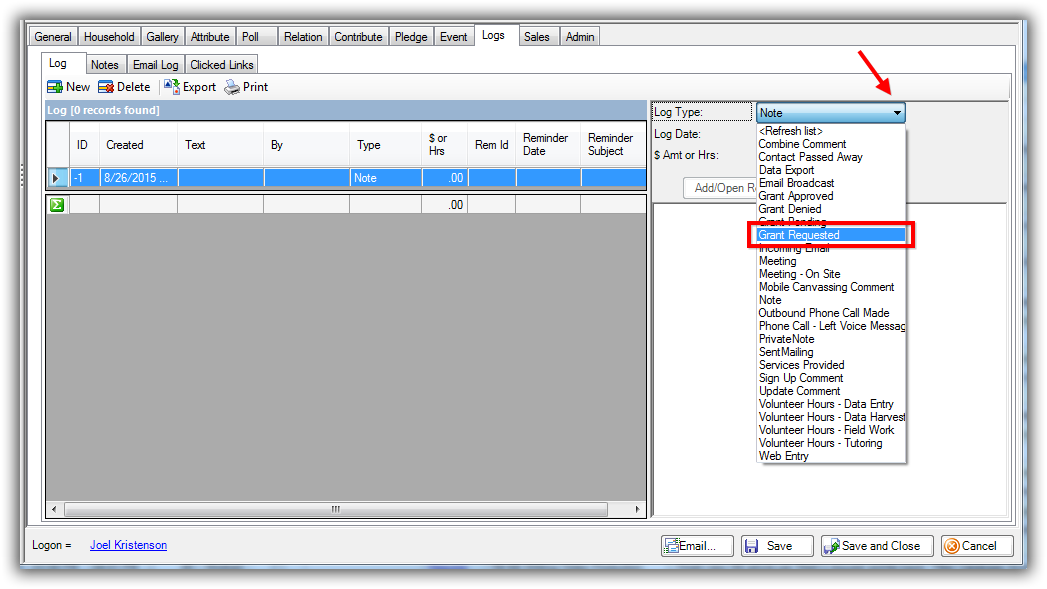Click the Export toolbar icon
Image resolution: width=1047 pixels, height=589 pixels.
coord(171,87)
